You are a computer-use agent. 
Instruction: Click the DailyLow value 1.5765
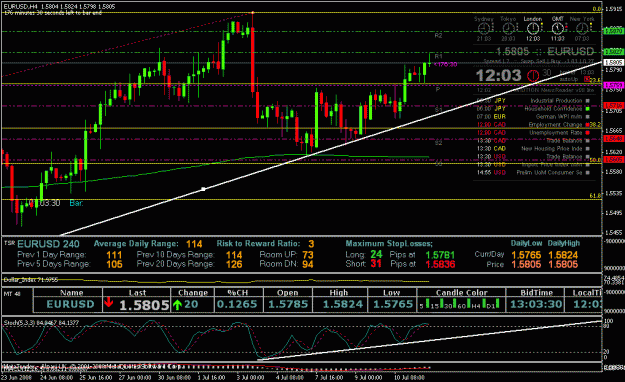[526, 255]
